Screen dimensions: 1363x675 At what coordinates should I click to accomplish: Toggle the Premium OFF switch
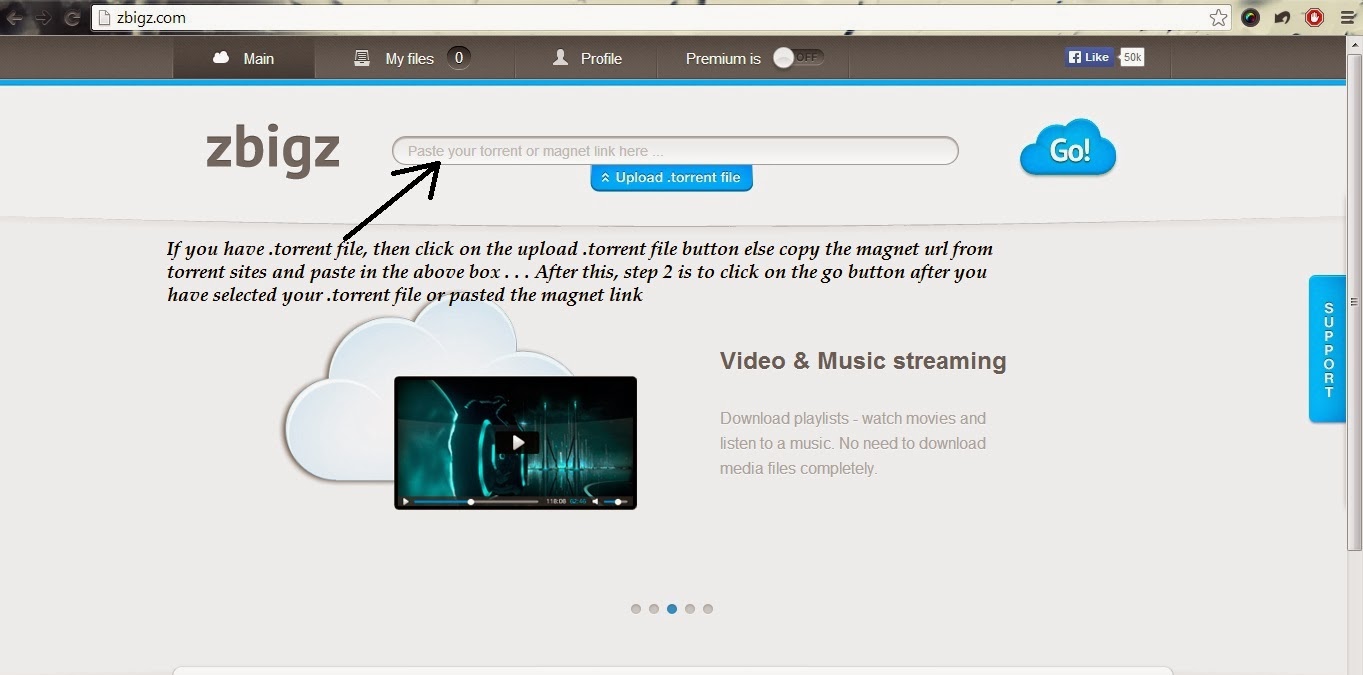click(x=798, y=58)
